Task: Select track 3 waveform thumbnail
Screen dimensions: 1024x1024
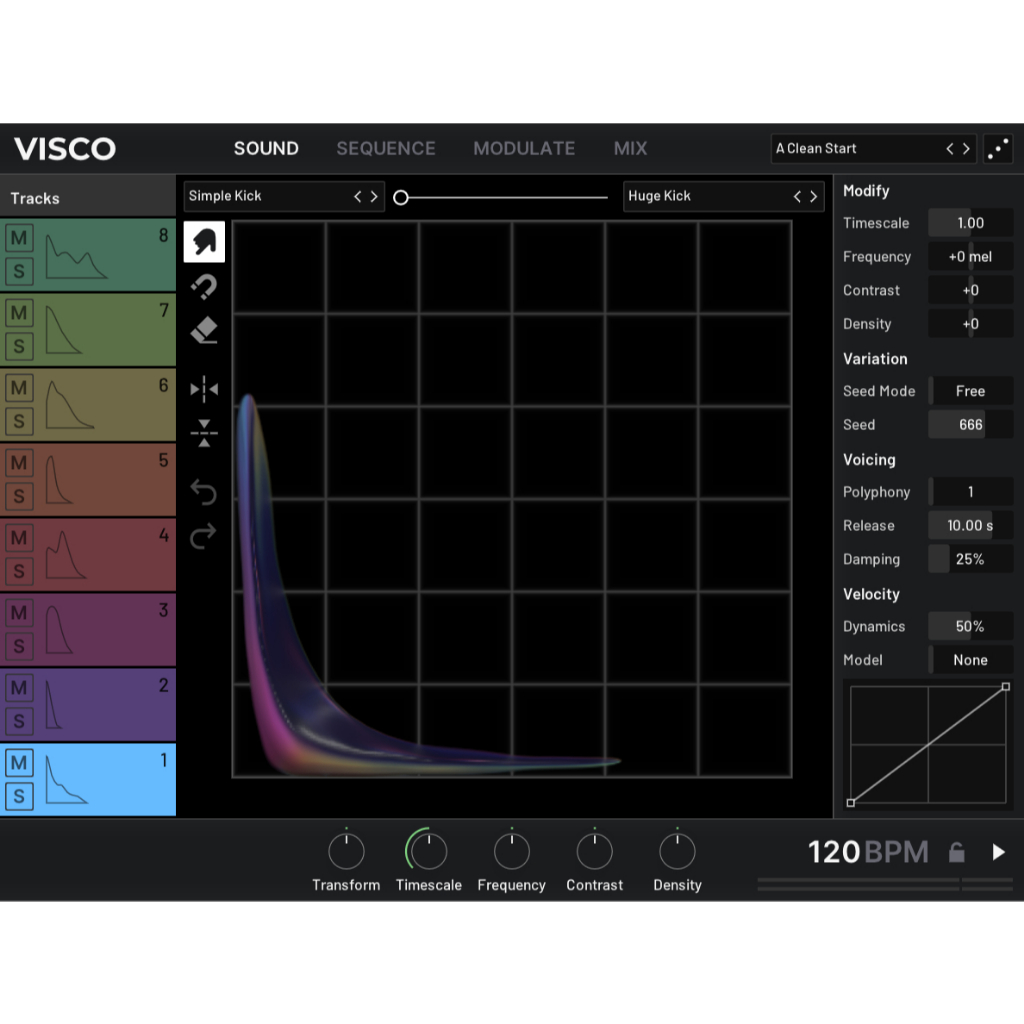Action: click(x=58, y=630)
